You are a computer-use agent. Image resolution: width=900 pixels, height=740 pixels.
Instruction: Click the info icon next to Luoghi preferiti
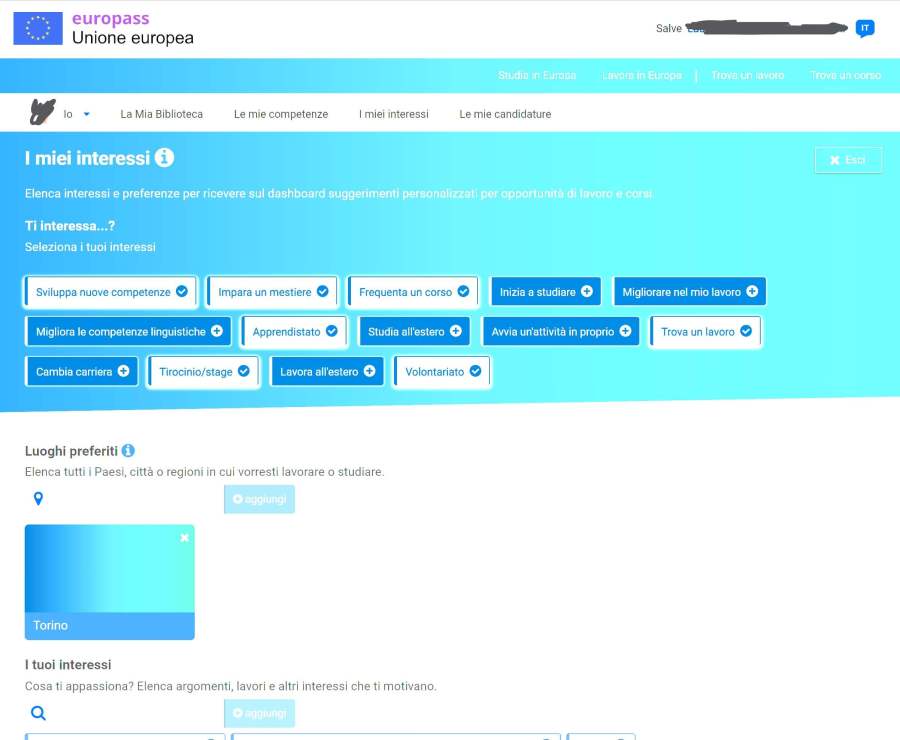pos(128,451)
